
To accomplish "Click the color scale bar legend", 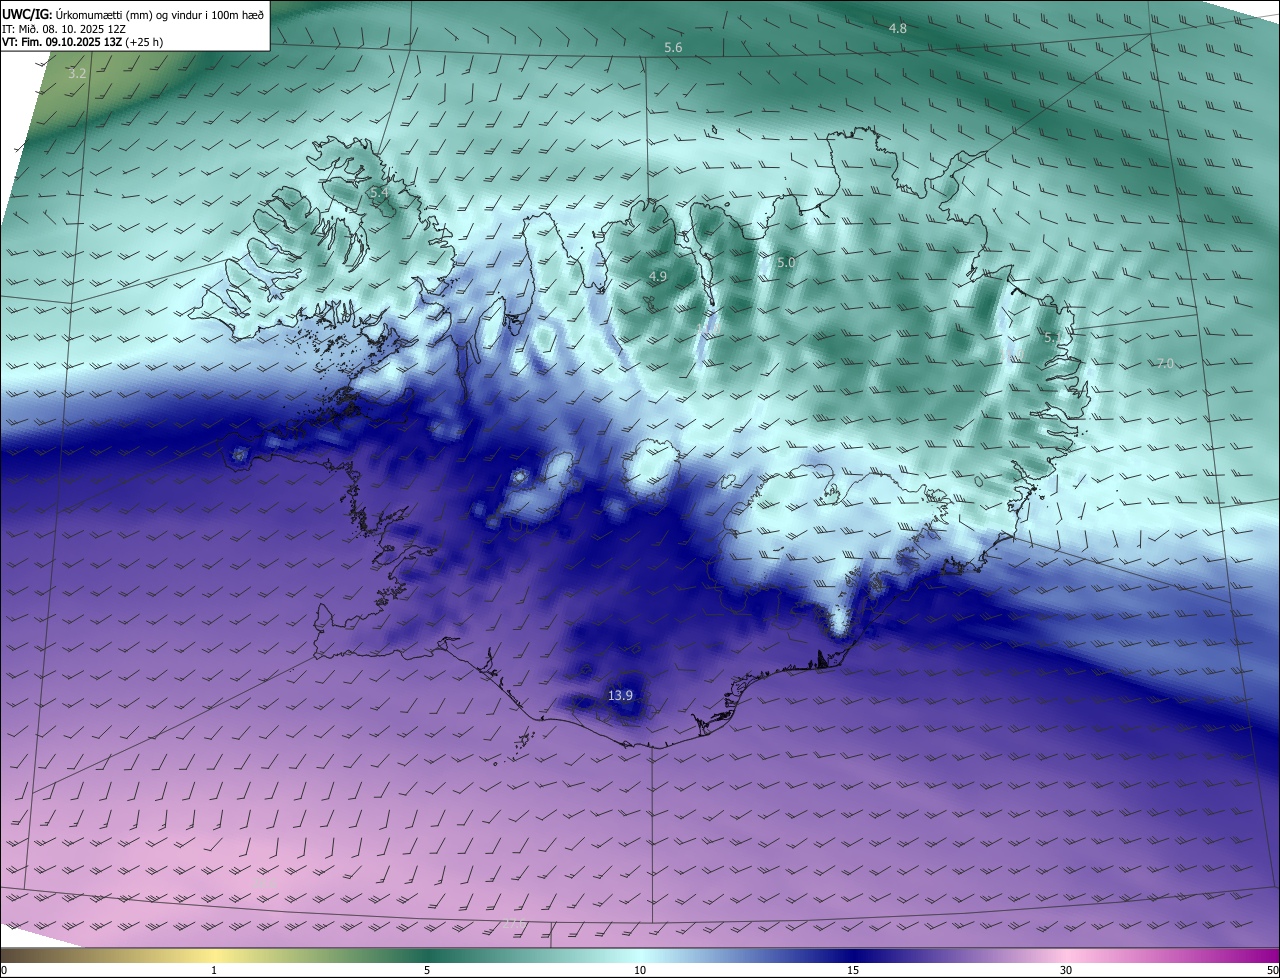I will [640, 955].
